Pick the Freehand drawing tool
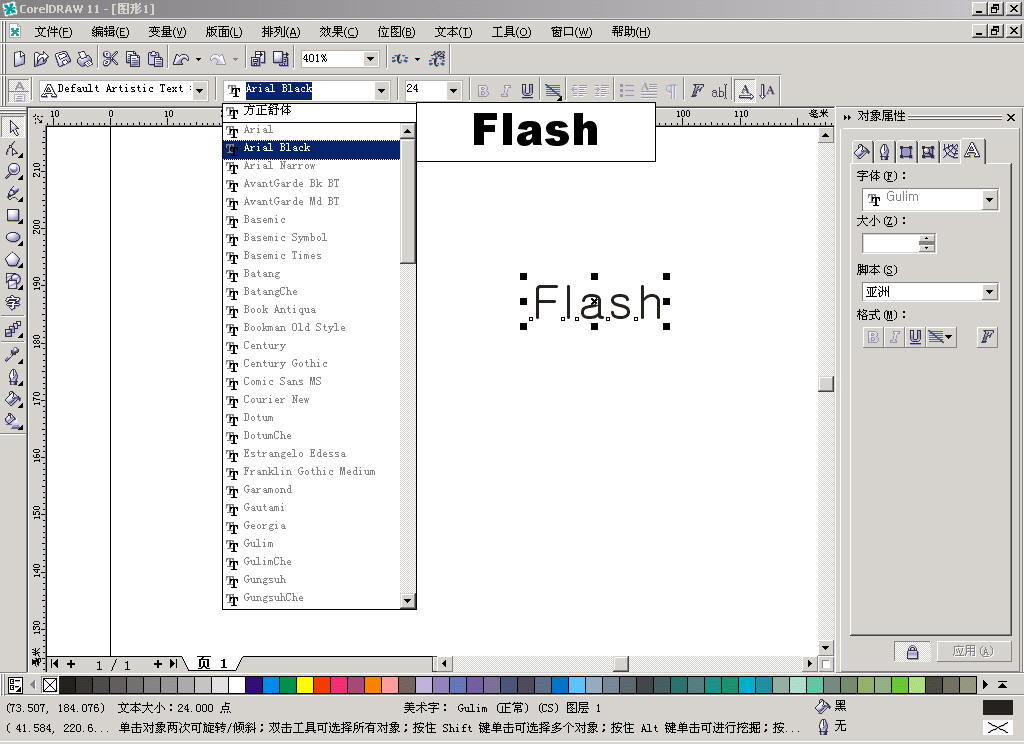The height and width of the screenshot is (744, 1024). 14,194
